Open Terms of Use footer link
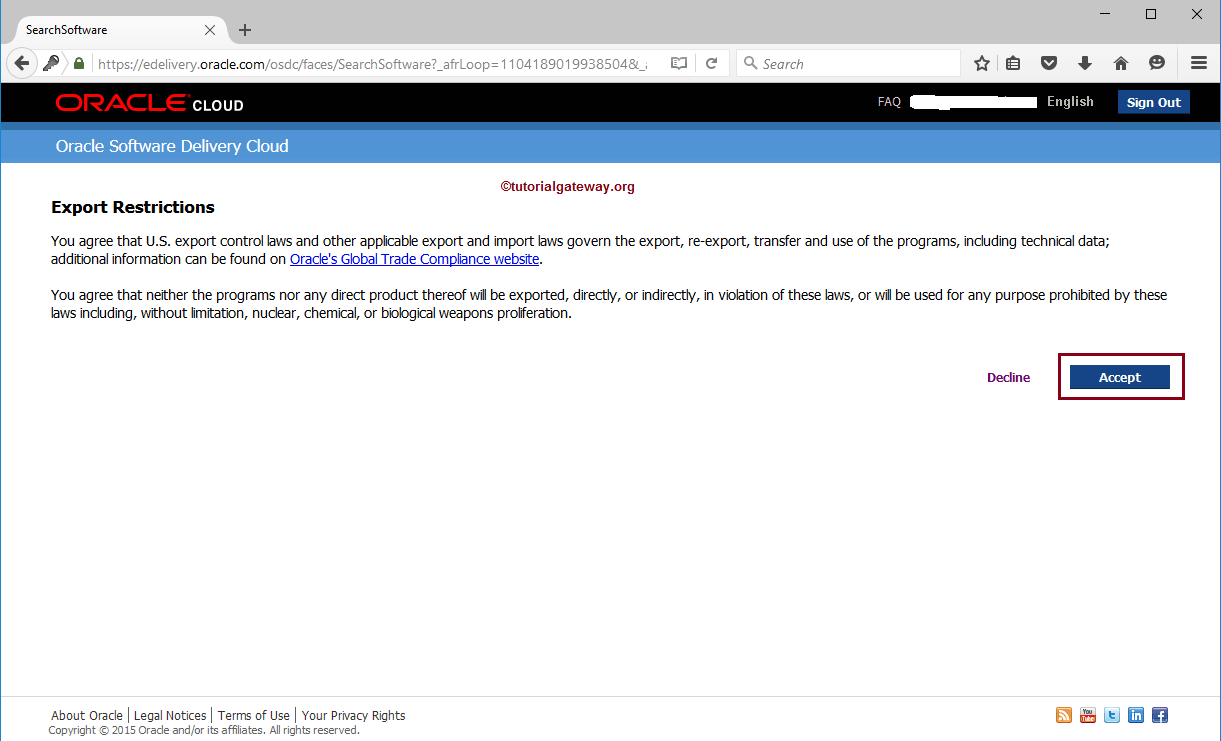Screen dimensions: 1221x741 tap(254, 715)
